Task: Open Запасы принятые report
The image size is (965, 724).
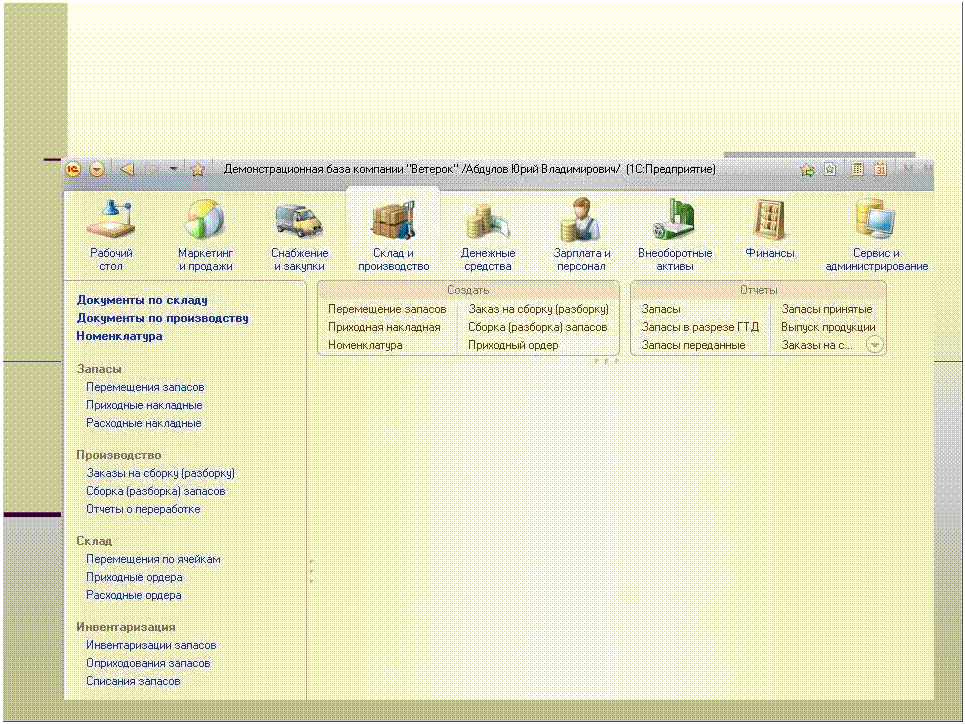Action: 827,309
